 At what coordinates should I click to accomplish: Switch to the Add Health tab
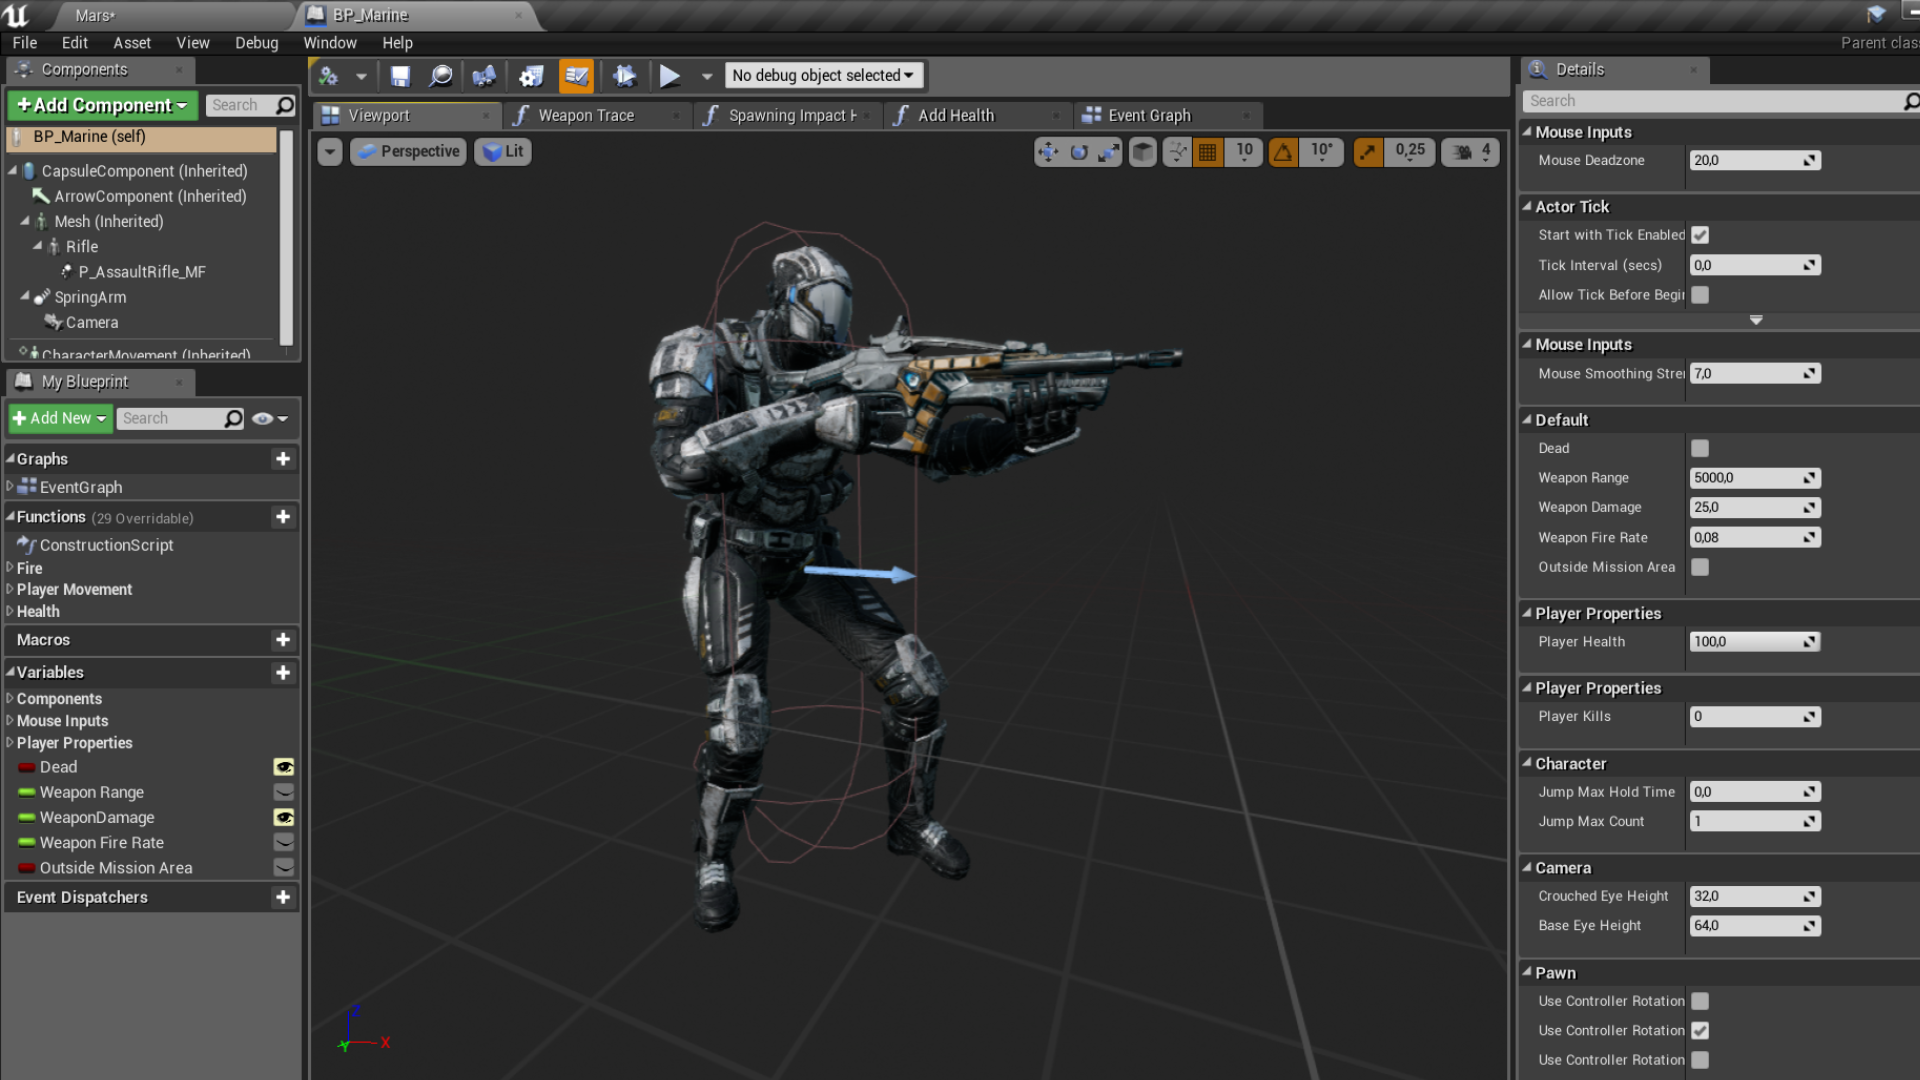[x=976, y=116]
